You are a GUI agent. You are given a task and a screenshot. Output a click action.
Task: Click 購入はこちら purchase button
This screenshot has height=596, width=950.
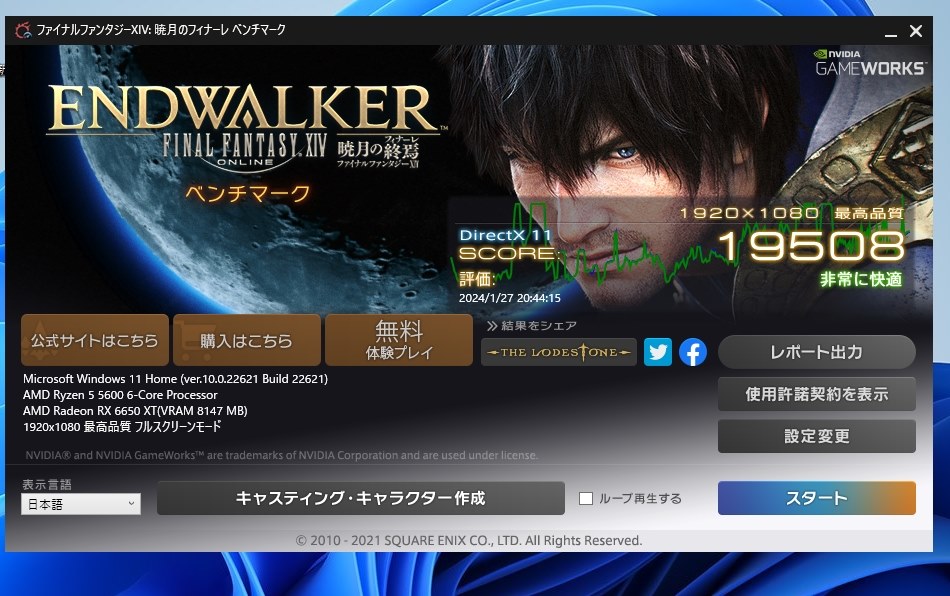(x=247, y=340)
